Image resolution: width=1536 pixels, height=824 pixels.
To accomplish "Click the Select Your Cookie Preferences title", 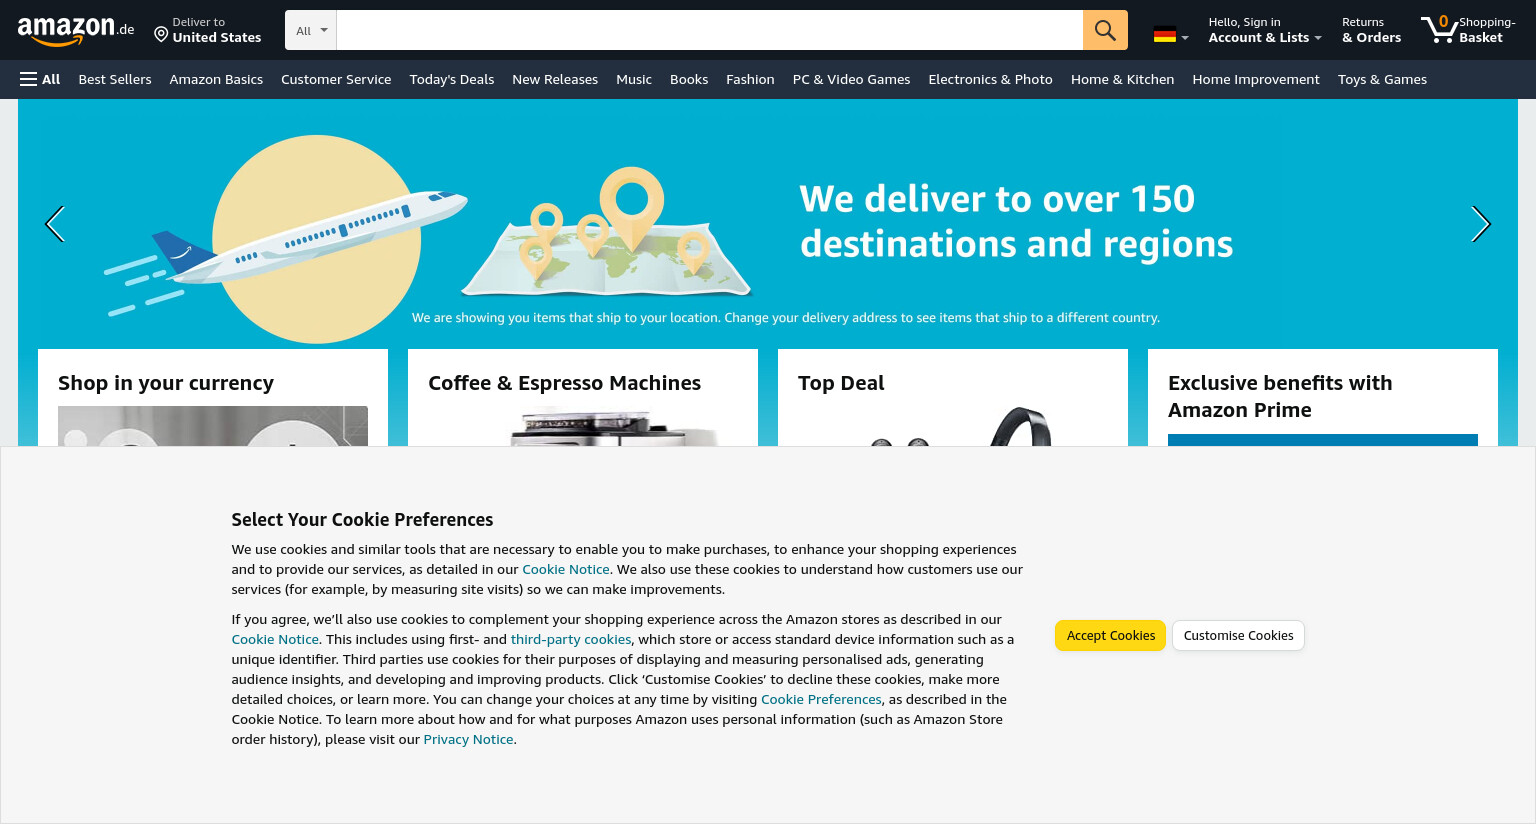I will point(362,519).
